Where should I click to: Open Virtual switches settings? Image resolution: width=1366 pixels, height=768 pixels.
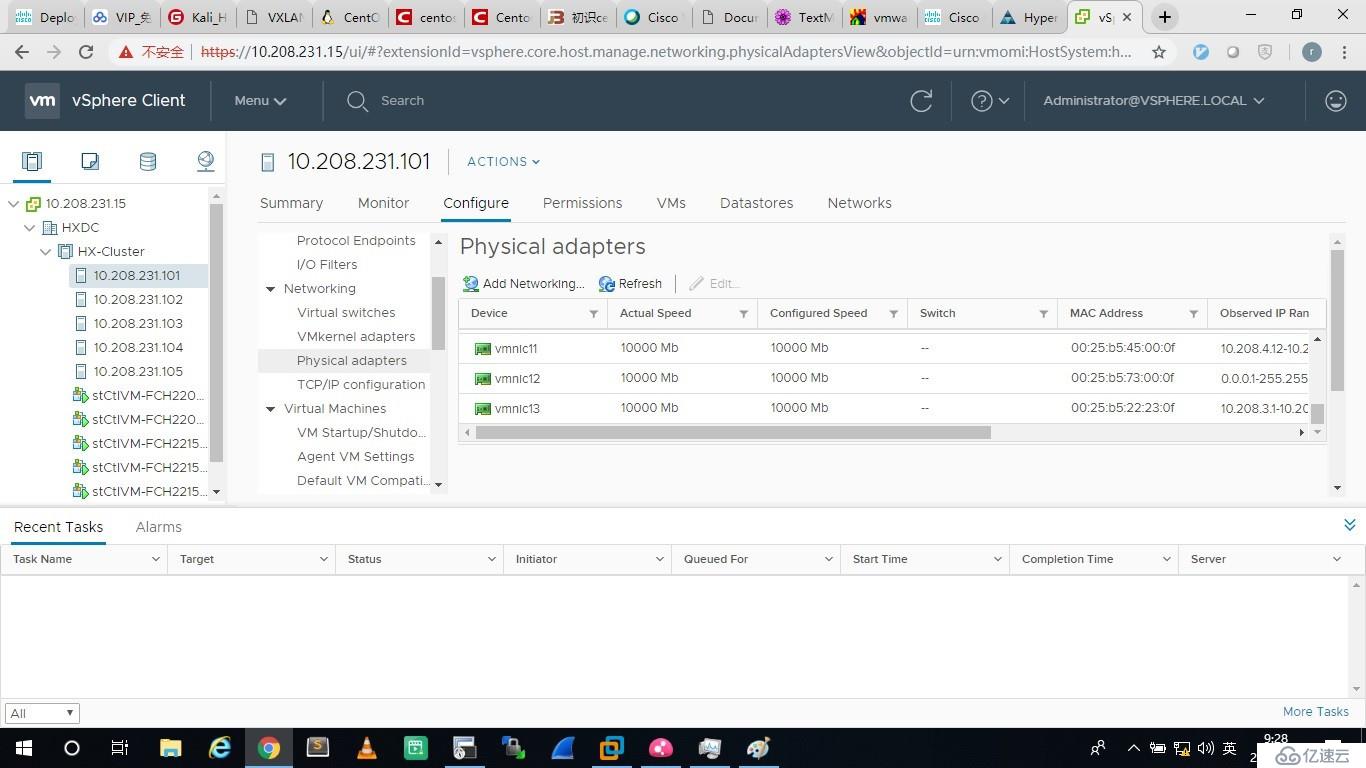click(346, 313)
